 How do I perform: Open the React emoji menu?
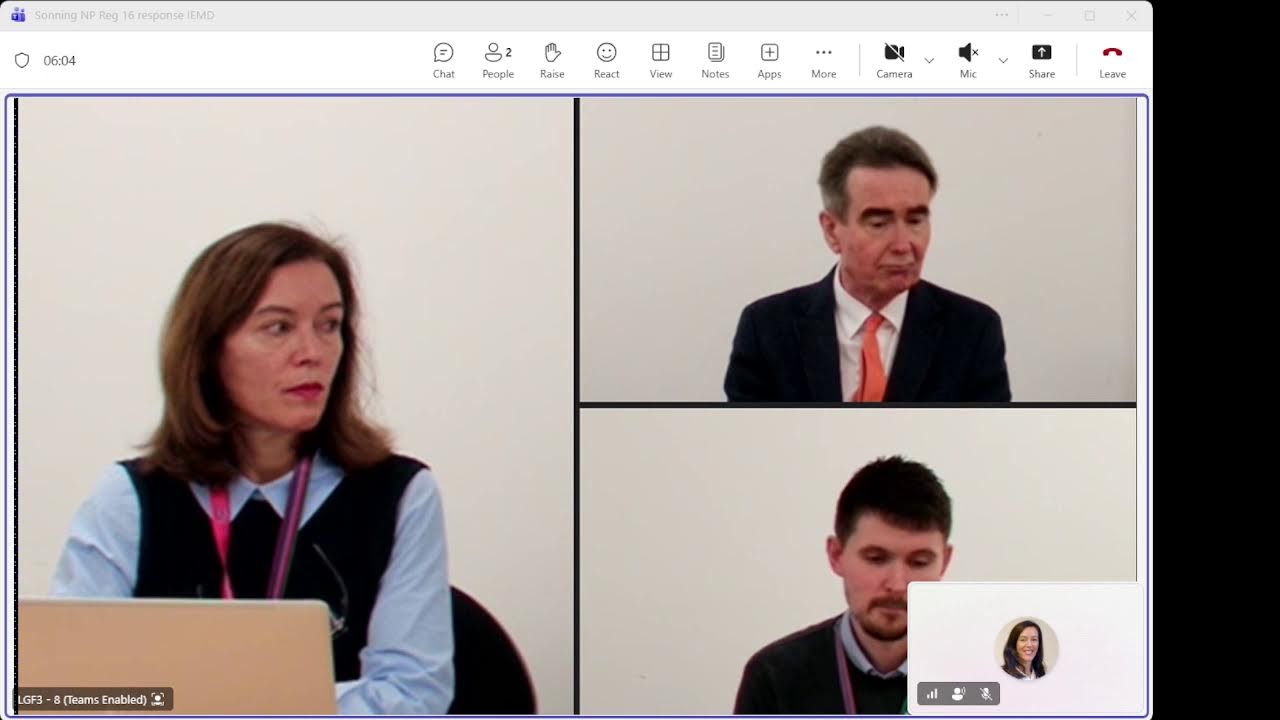click(606, 60)
